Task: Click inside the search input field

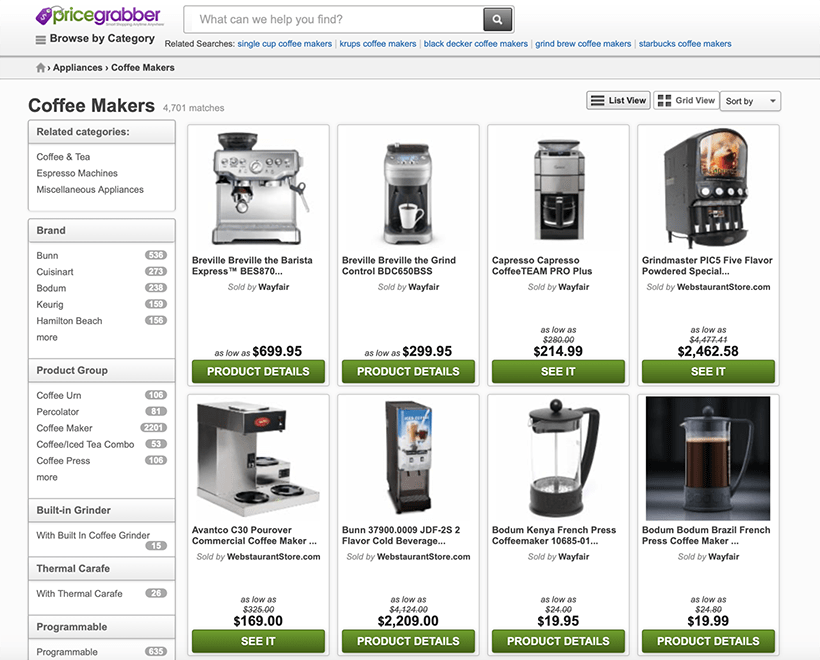Action: coord(330,19)
